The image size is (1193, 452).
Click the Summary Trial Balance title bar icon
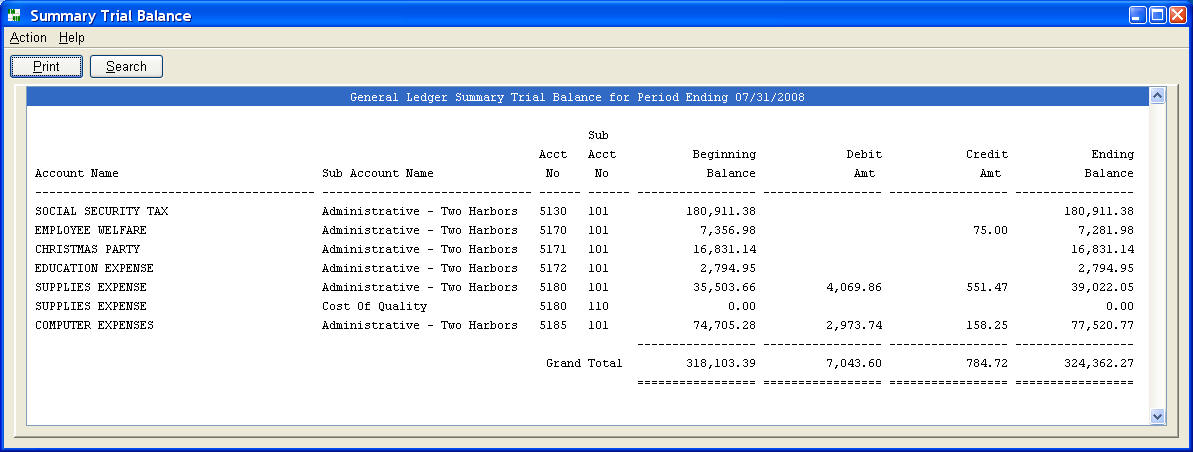(x=14, y=15)
